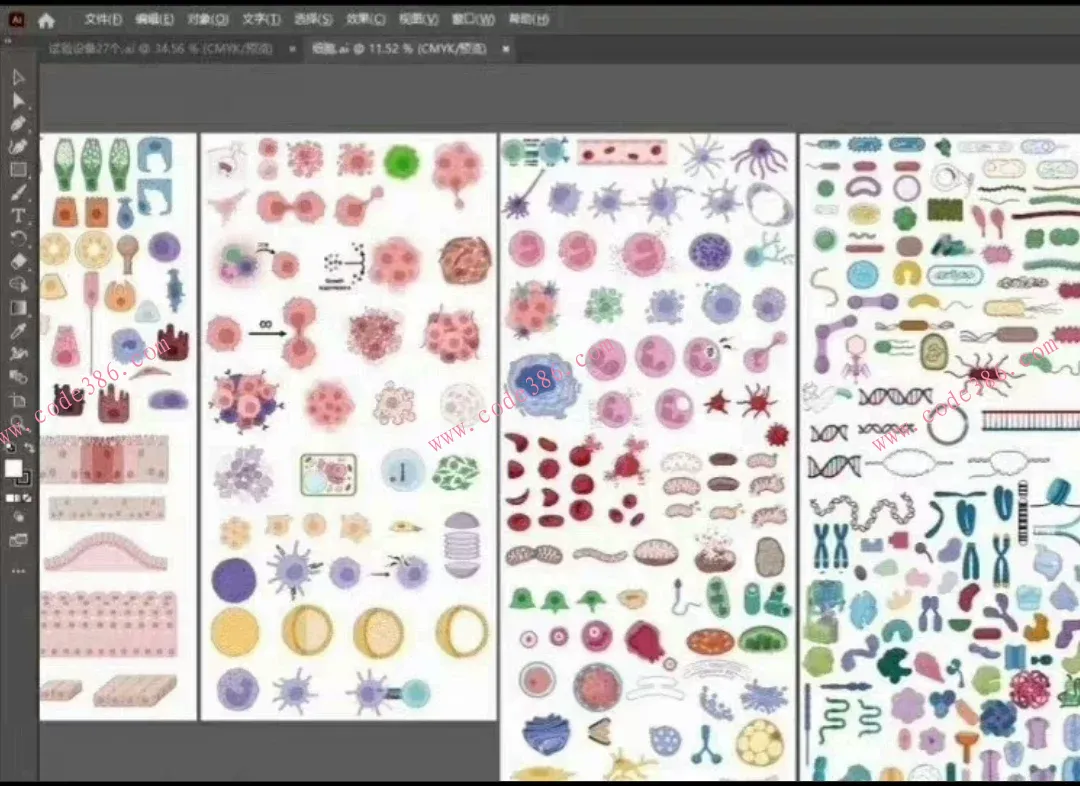Click the Home icon
This screenshot has height=786, width=1080.
(x=46, y=20)
